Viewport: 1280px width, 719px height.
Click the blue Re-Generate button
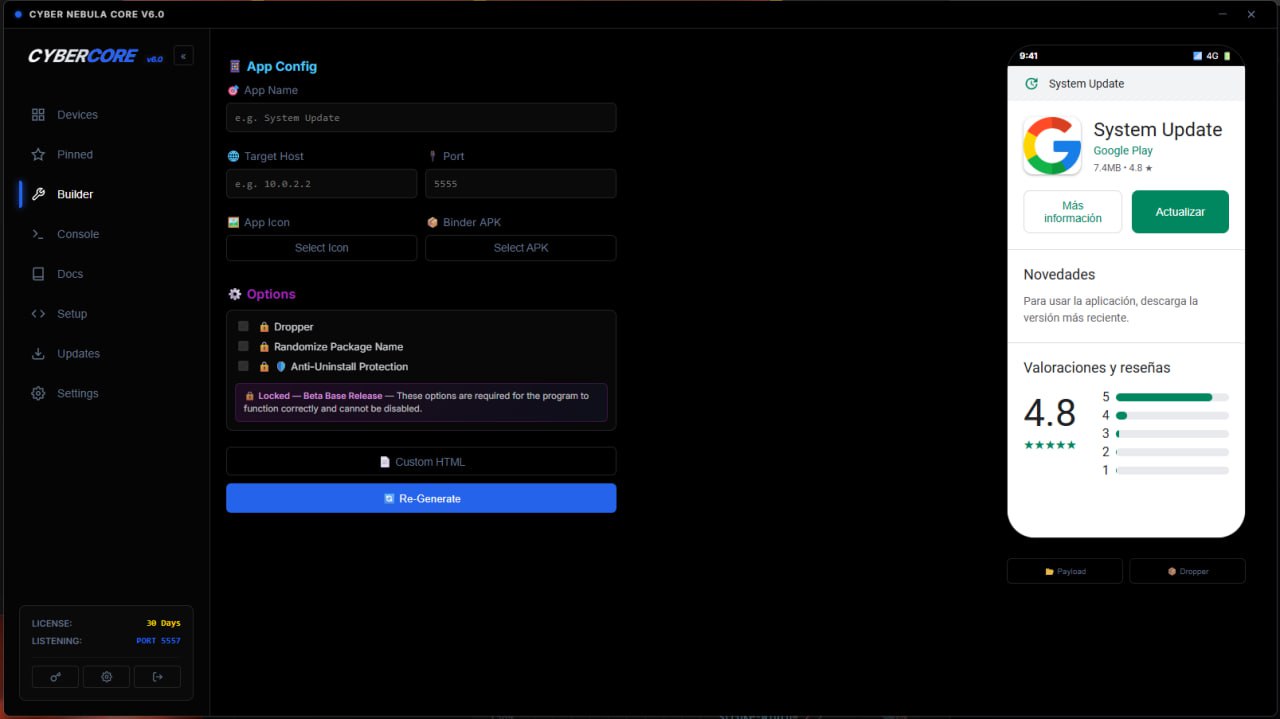pyautogui.click(x=421, y=498)
